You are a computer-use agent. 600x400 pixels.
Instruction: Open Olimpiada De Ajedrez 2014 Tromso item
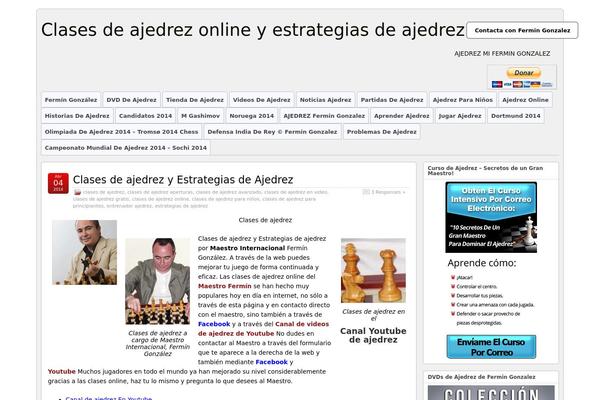pyautogui.click(x=121, y=132)
